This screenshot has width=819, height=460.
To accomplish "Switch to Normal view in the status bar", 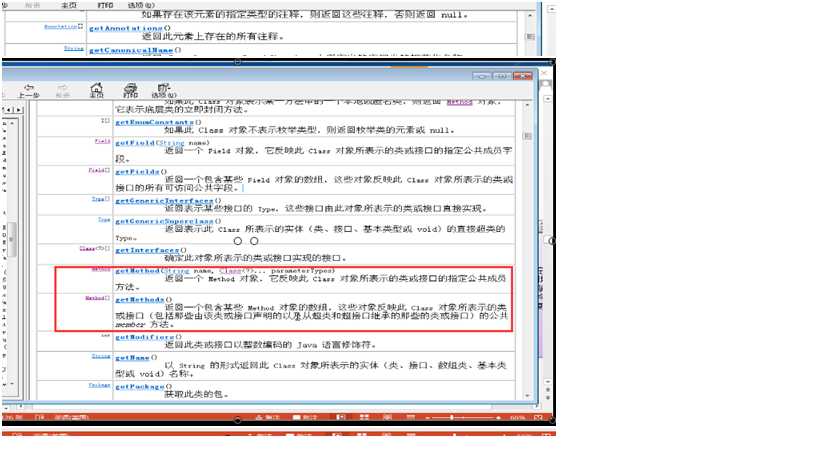I will pos(341,417).
